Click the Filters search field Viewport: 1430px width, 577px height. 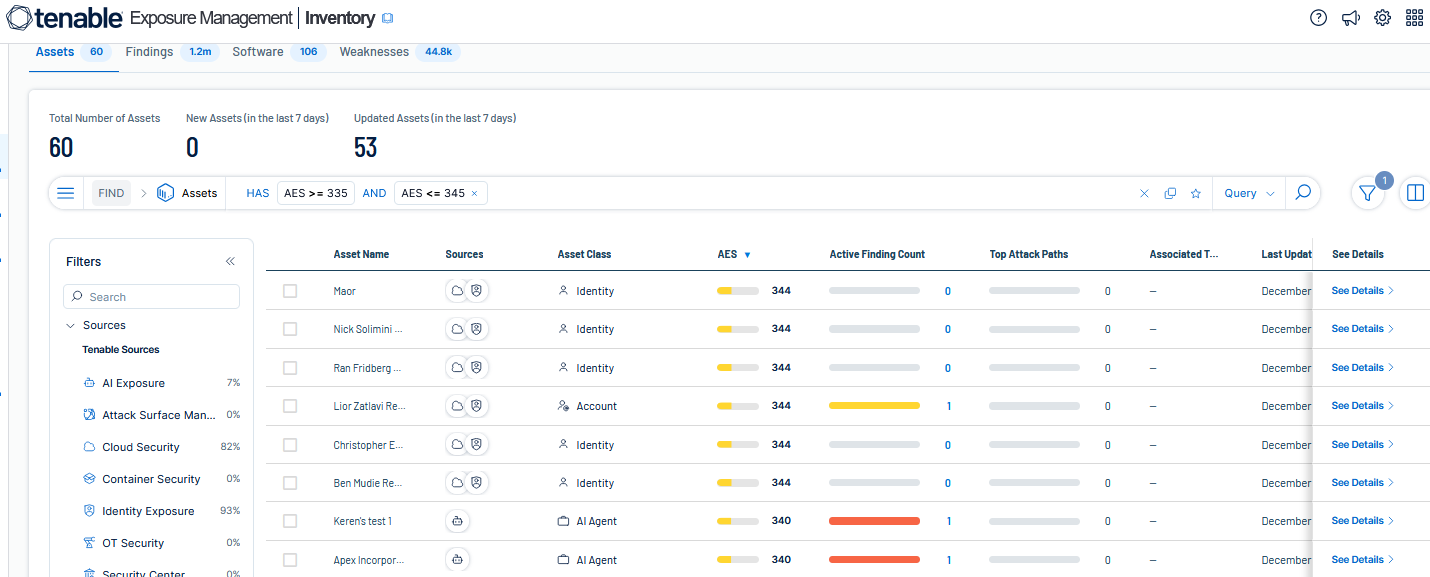[152, 297]
